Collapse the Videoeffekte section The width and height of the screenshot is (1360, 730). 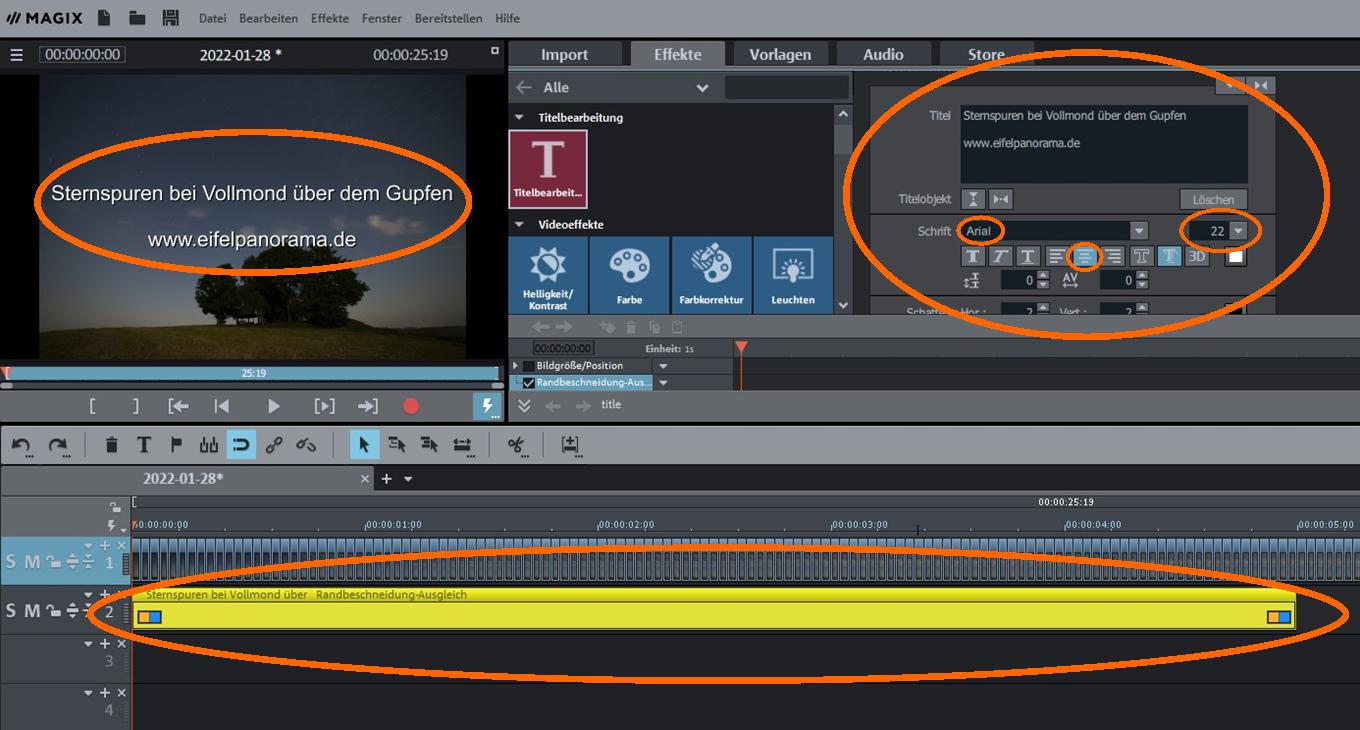518,225
